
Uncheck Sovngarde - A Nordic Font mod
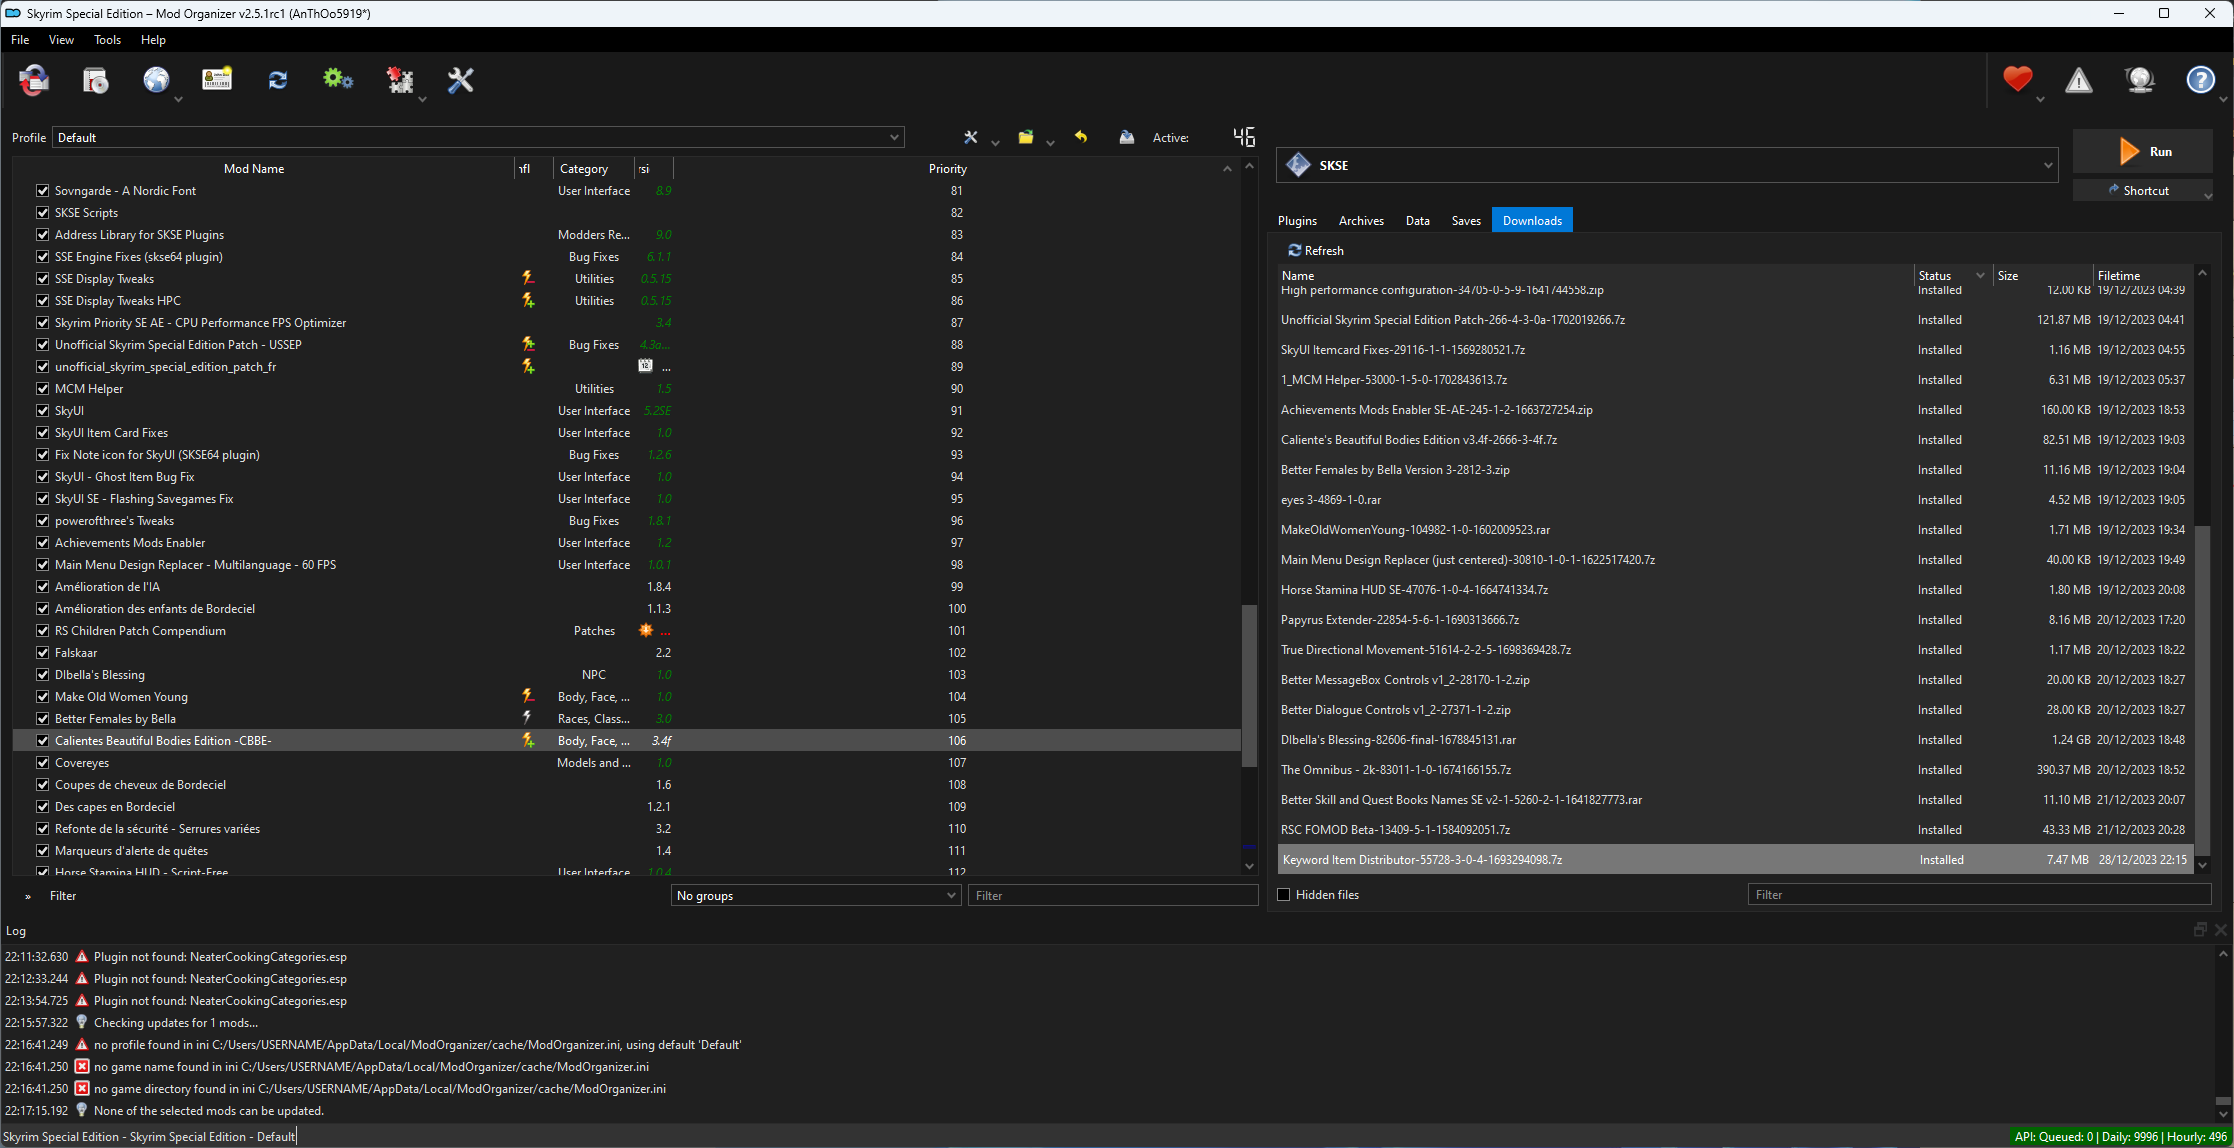pyautogui.click(x=42, y=190)
